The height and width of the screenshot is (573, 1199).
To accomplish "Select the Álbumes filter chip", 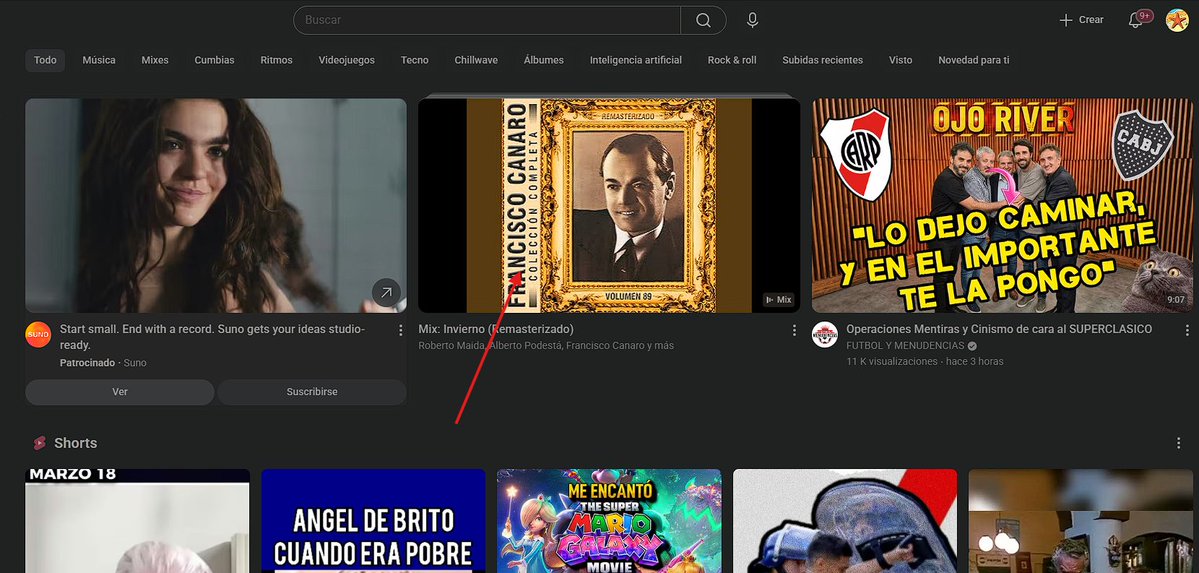I will point(544,60).
